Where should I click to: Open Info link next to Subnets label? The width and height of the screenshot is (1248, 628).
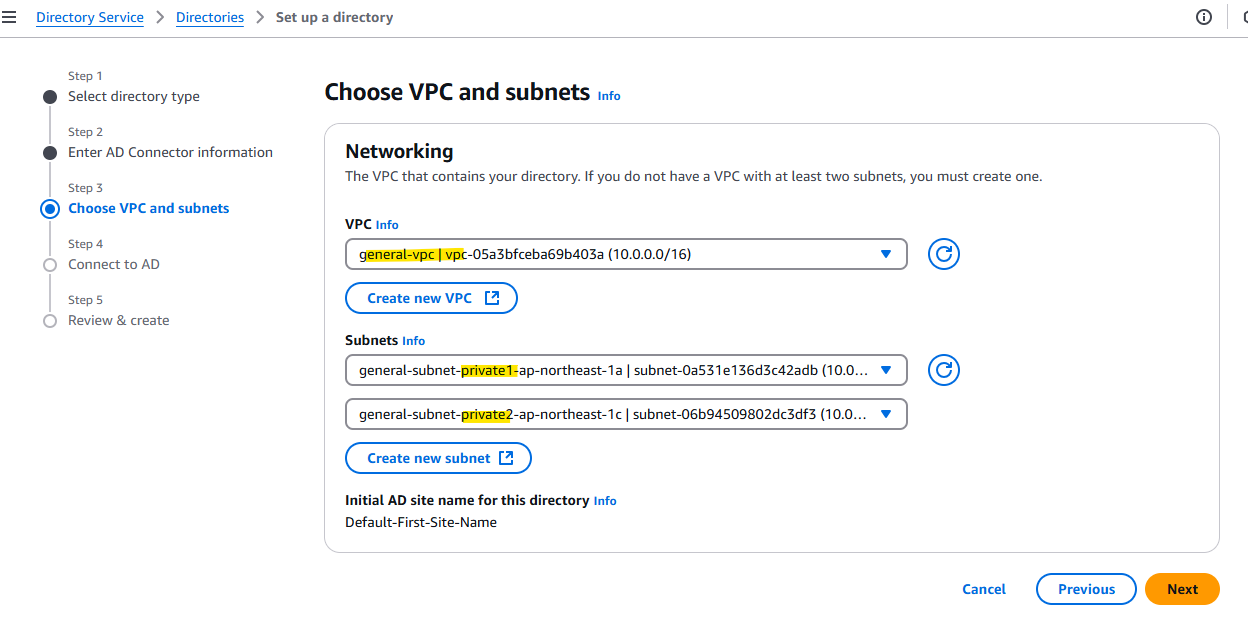(413, 341)
